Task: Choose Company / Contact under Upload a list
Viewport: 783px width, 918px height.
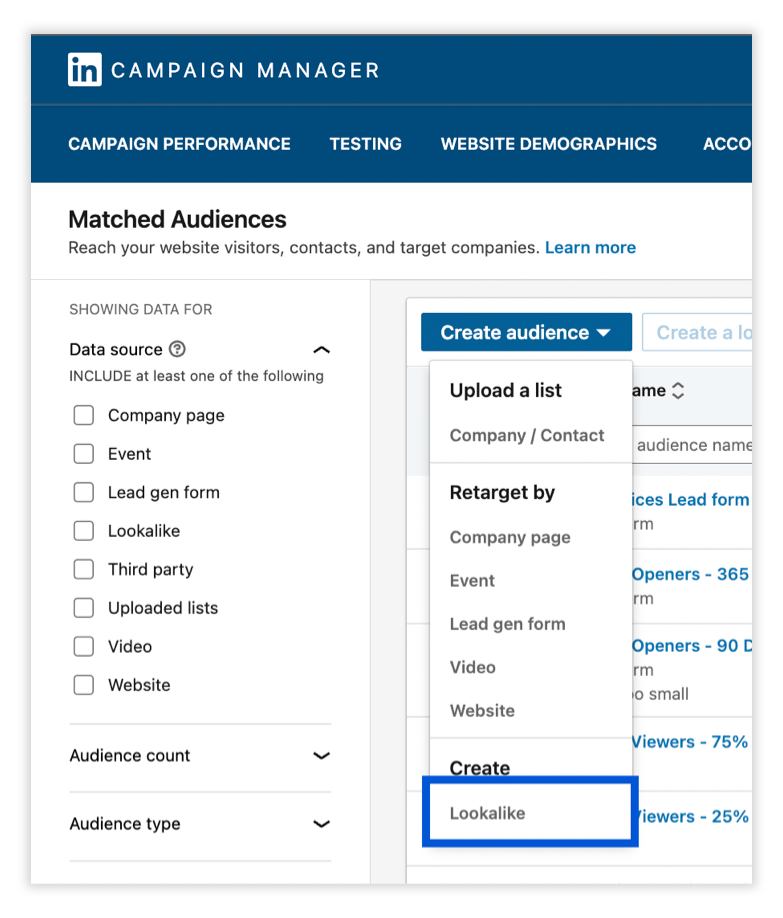Action: [526, 436]
